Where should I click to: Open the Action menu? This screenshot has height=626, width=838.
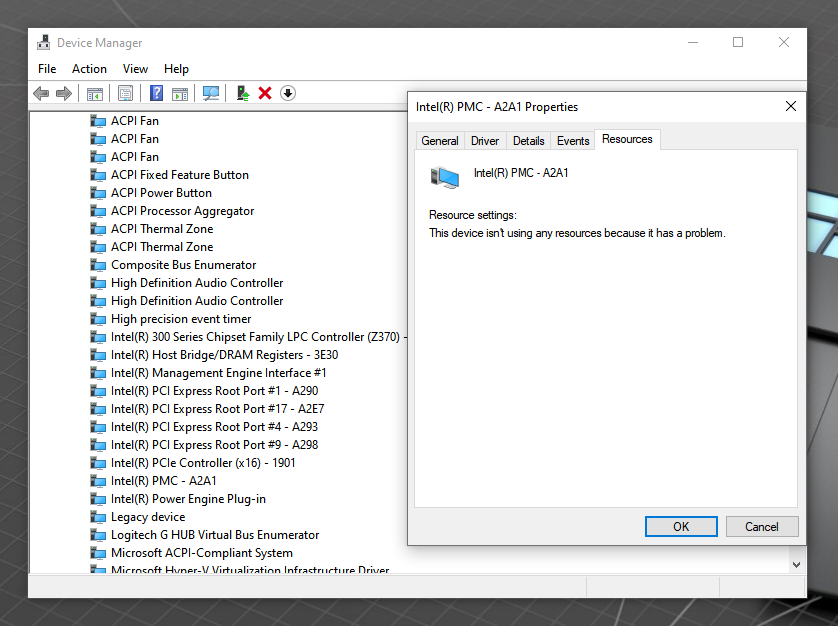[x=89, y=69]
